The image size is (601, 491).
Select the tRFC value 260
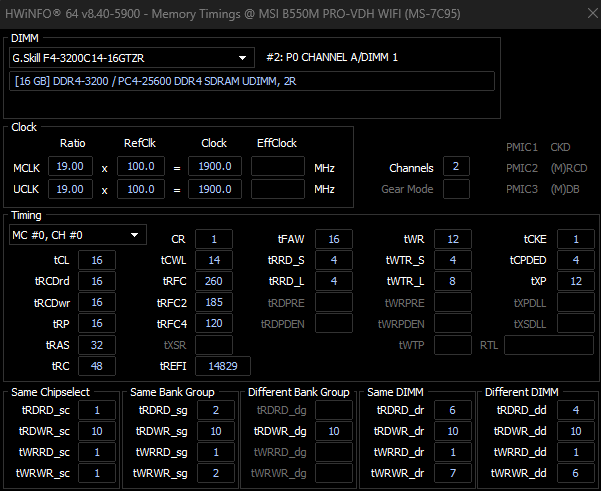click(x=213, y=281)
